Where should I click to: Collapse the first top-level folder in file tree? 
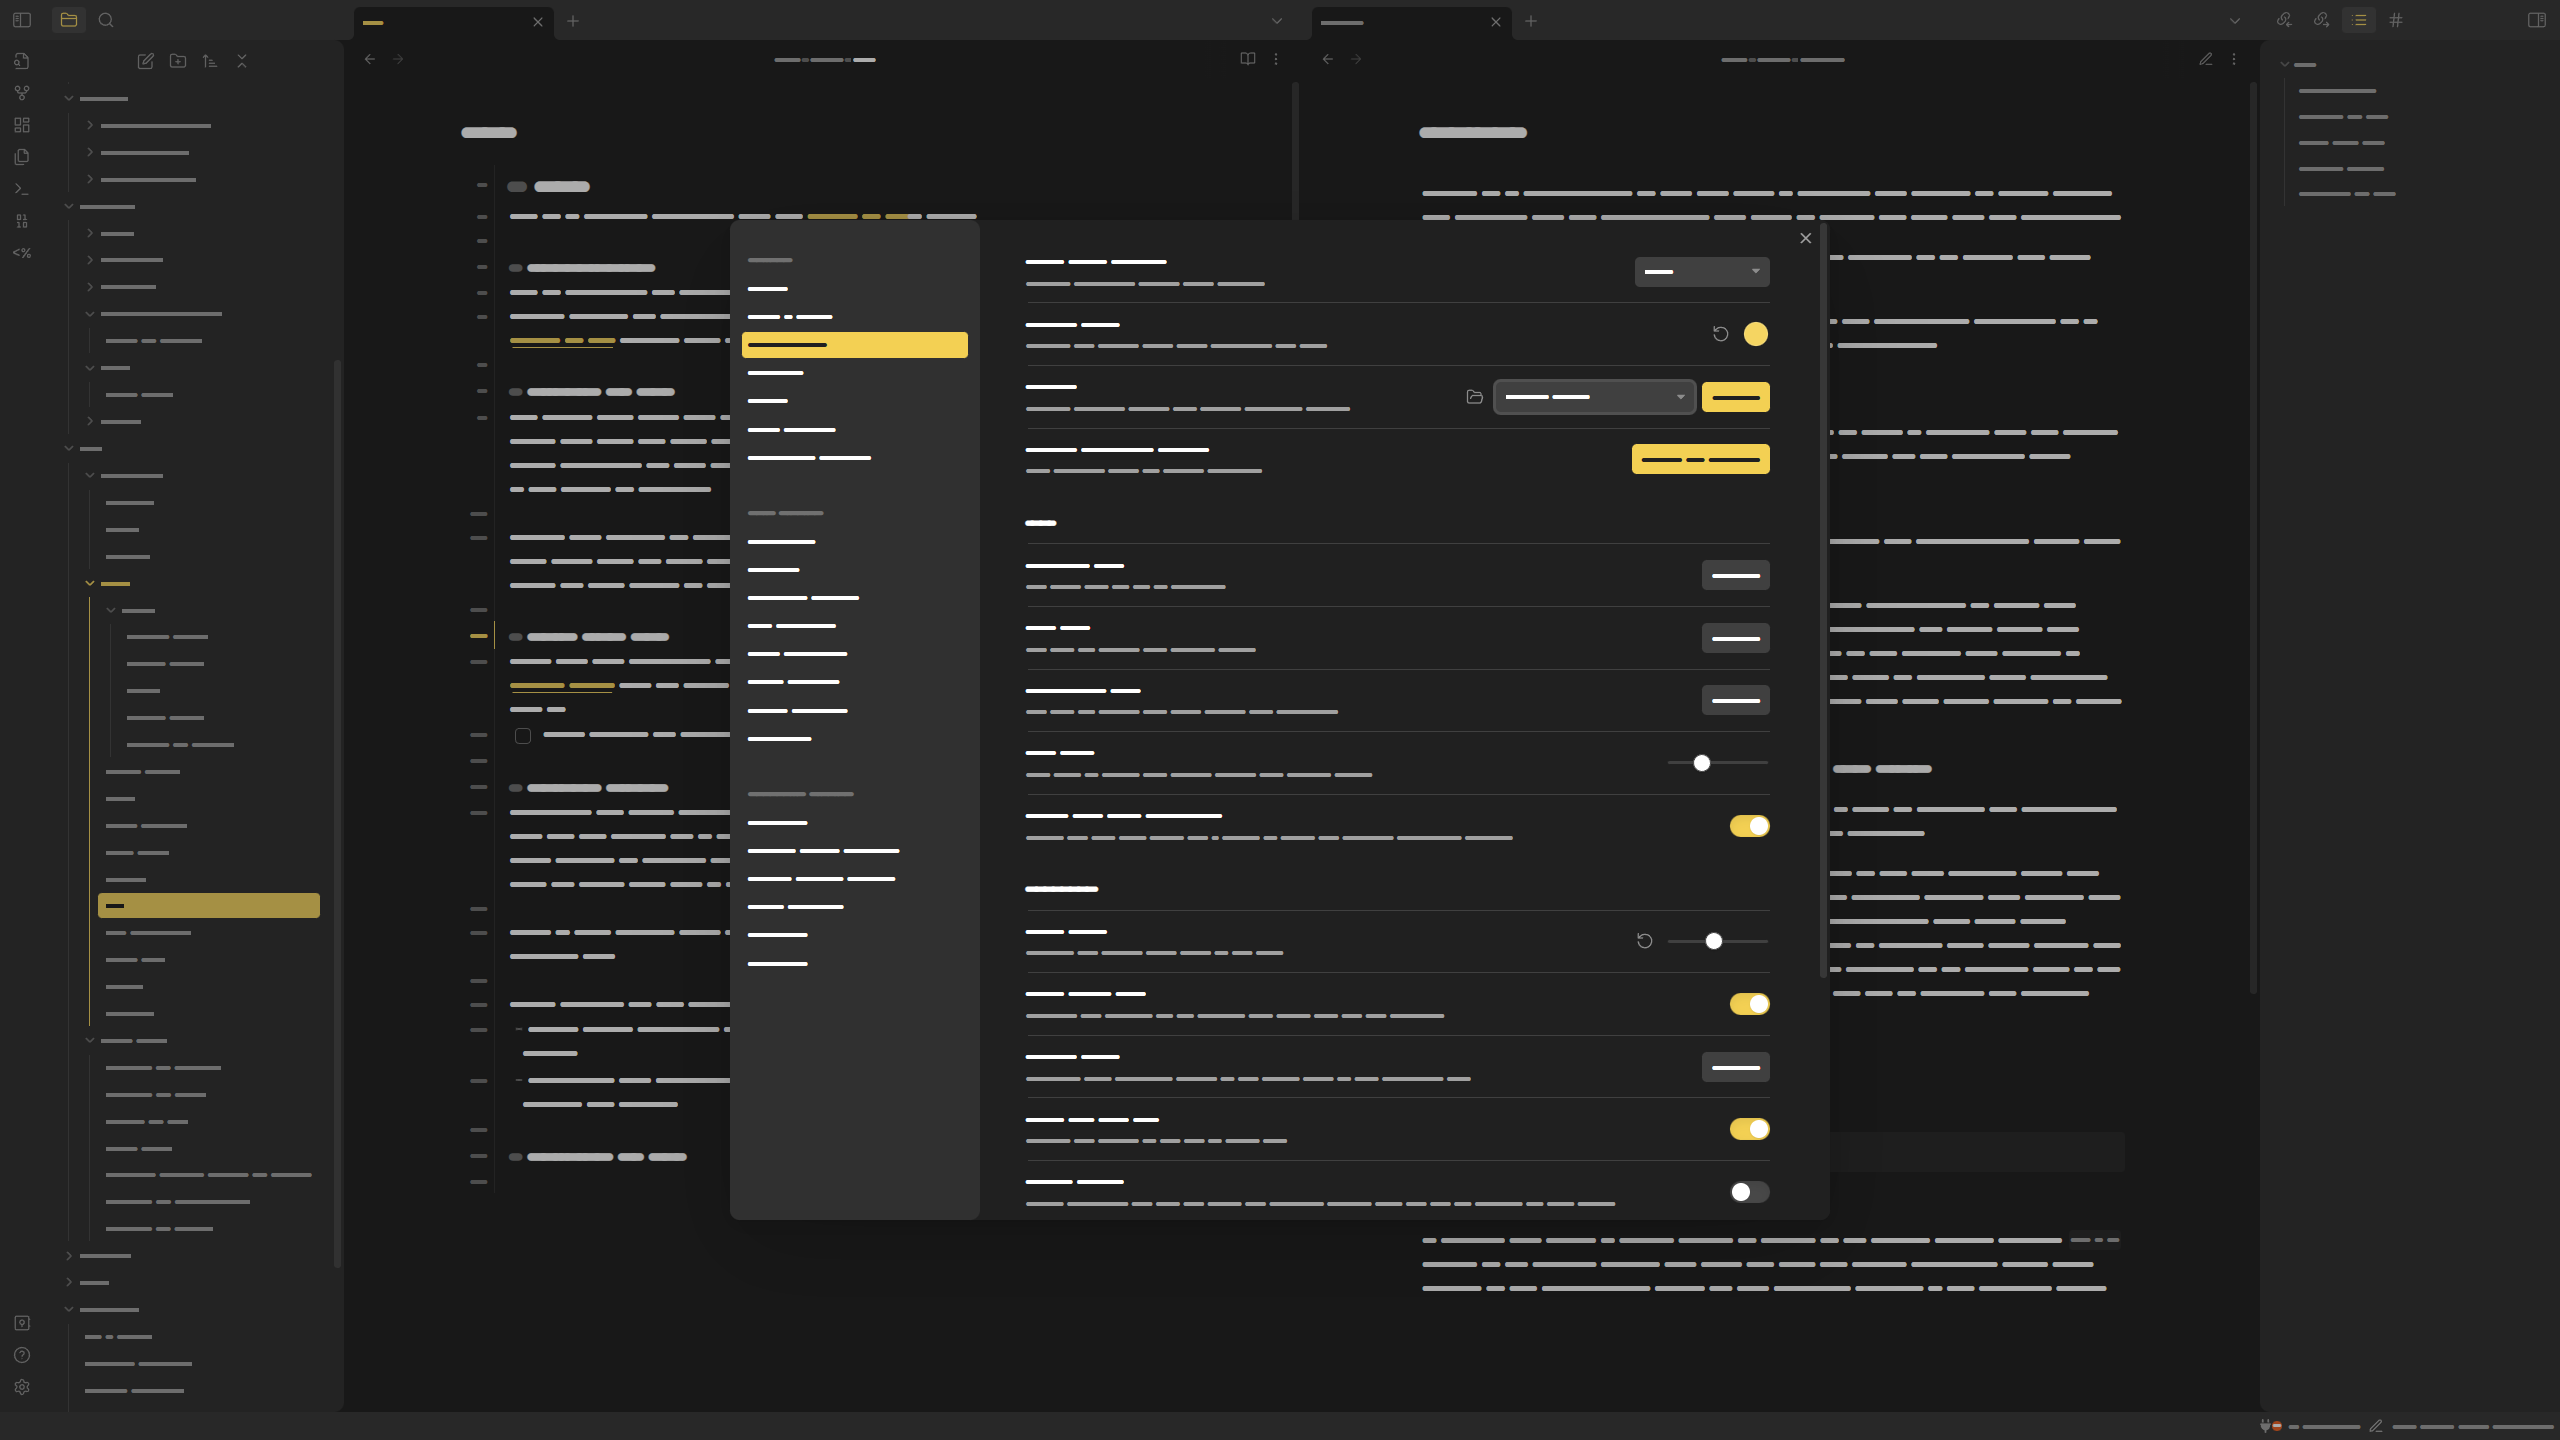pyautogui.click(x=70, y=99)
